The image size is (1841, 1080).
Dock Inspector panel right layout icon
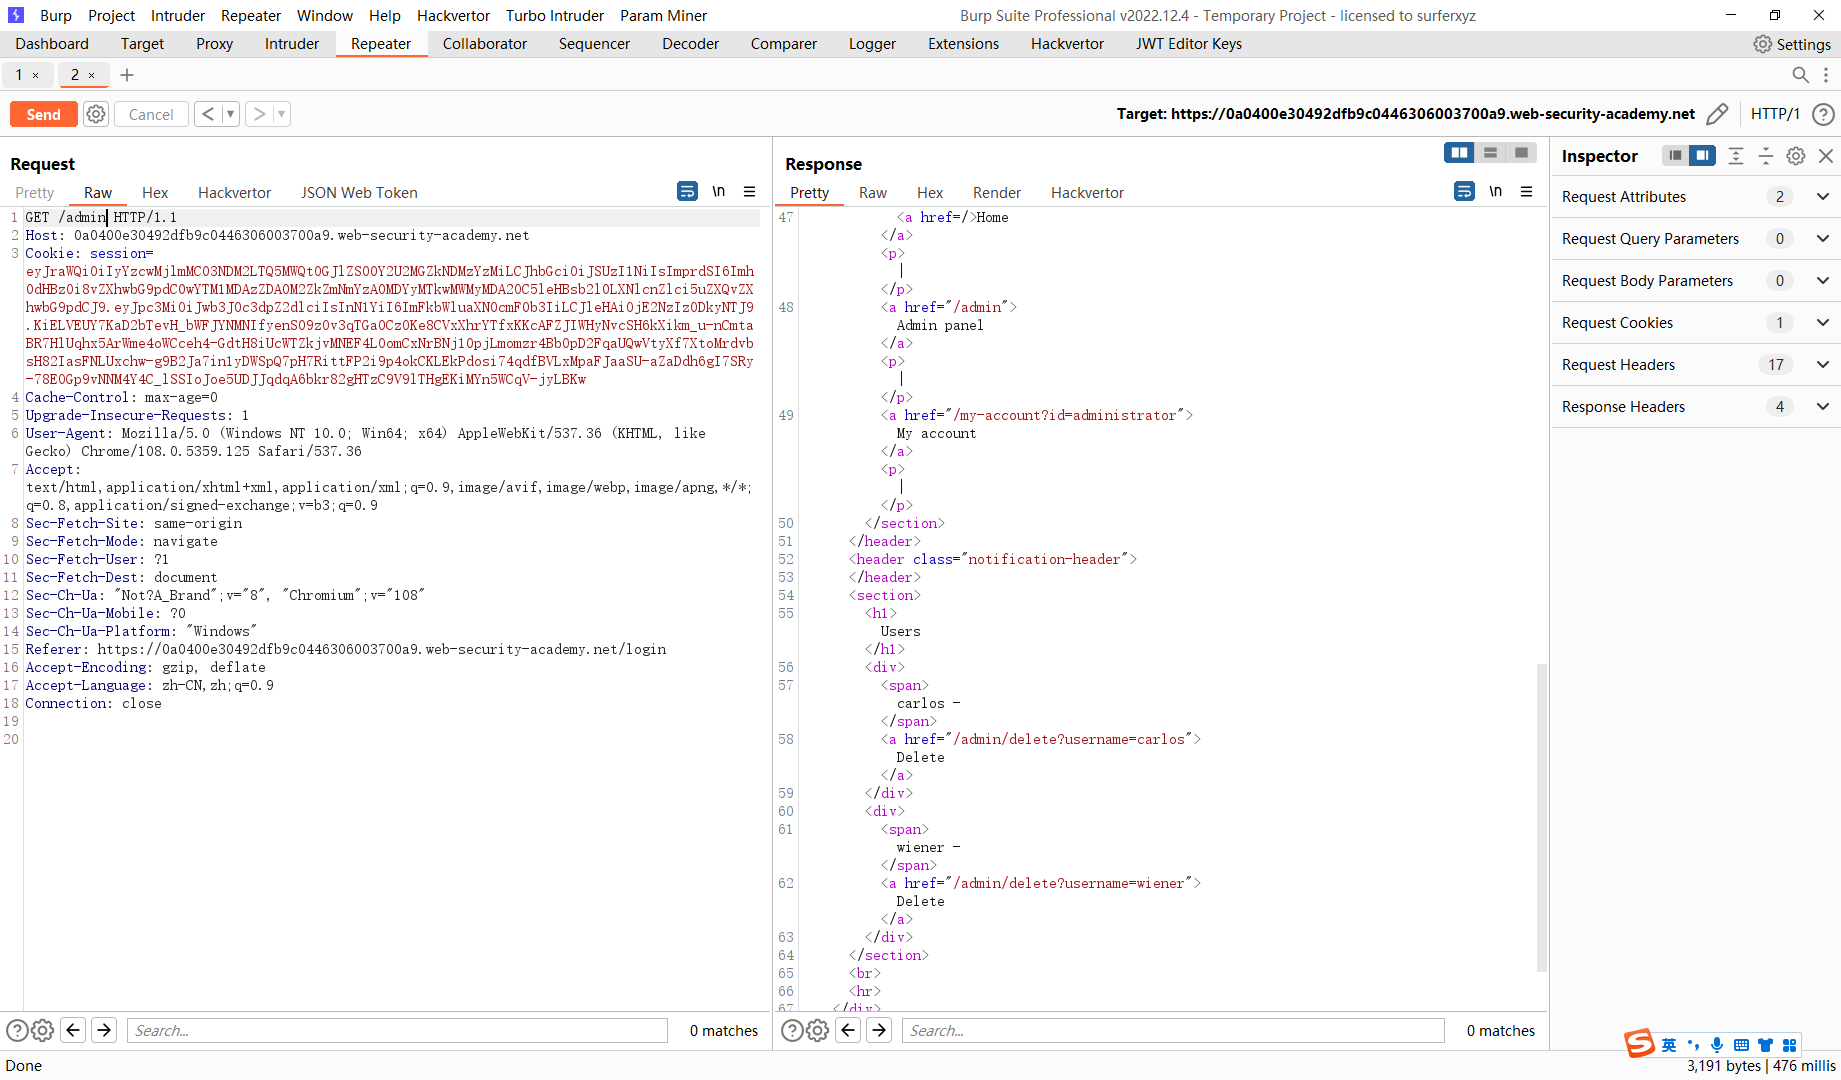[1702, 155]
